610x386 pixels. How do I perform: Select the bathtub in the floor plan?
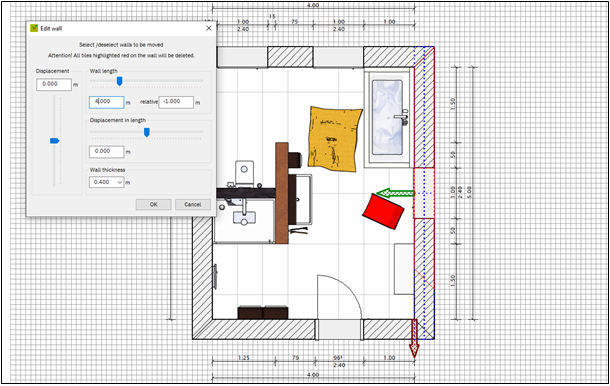pyautogui.click(x=387, y=118)
